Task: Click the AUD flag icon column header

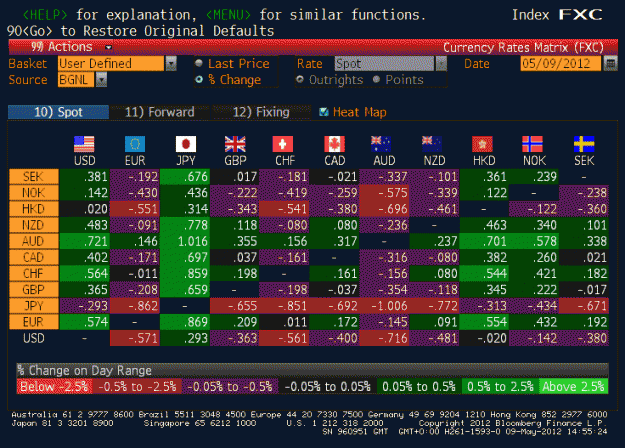Action: coord(381,144)
